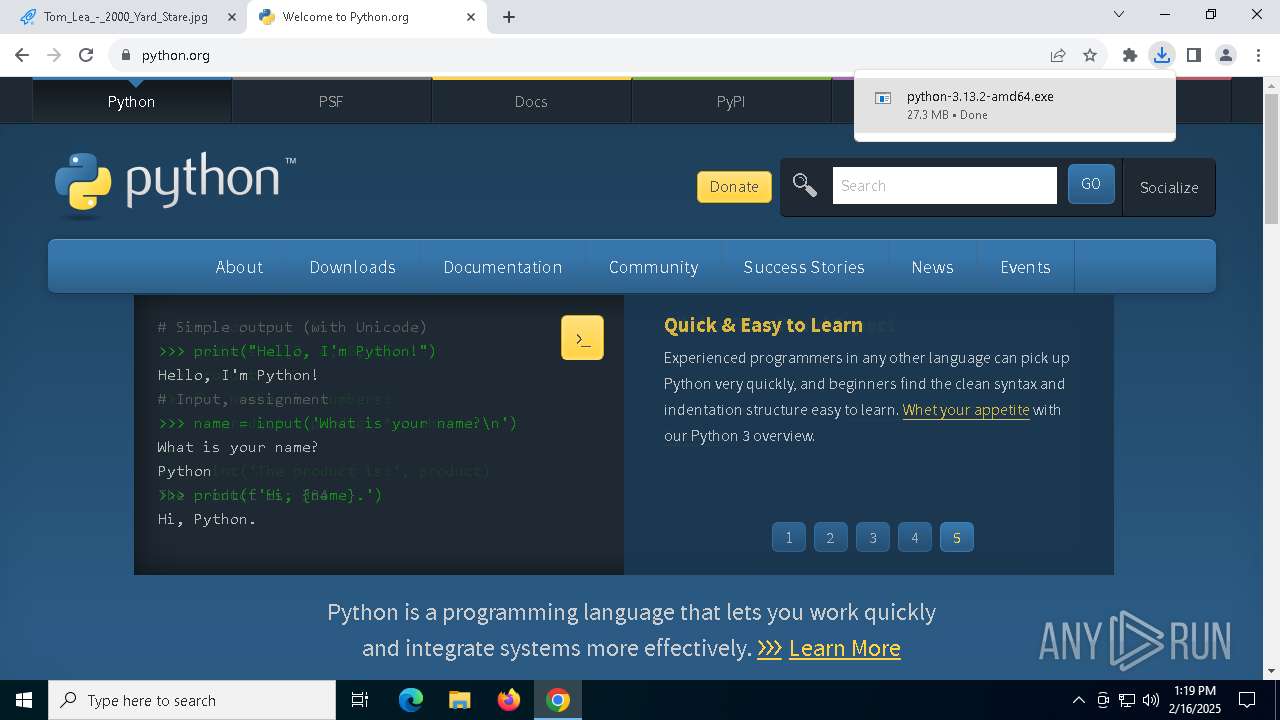The height and width of the screenshot is (720, 1280).
Task: Close the Tom_Lea 2000_Yard_Stare tab
Action: click(232, 17)
